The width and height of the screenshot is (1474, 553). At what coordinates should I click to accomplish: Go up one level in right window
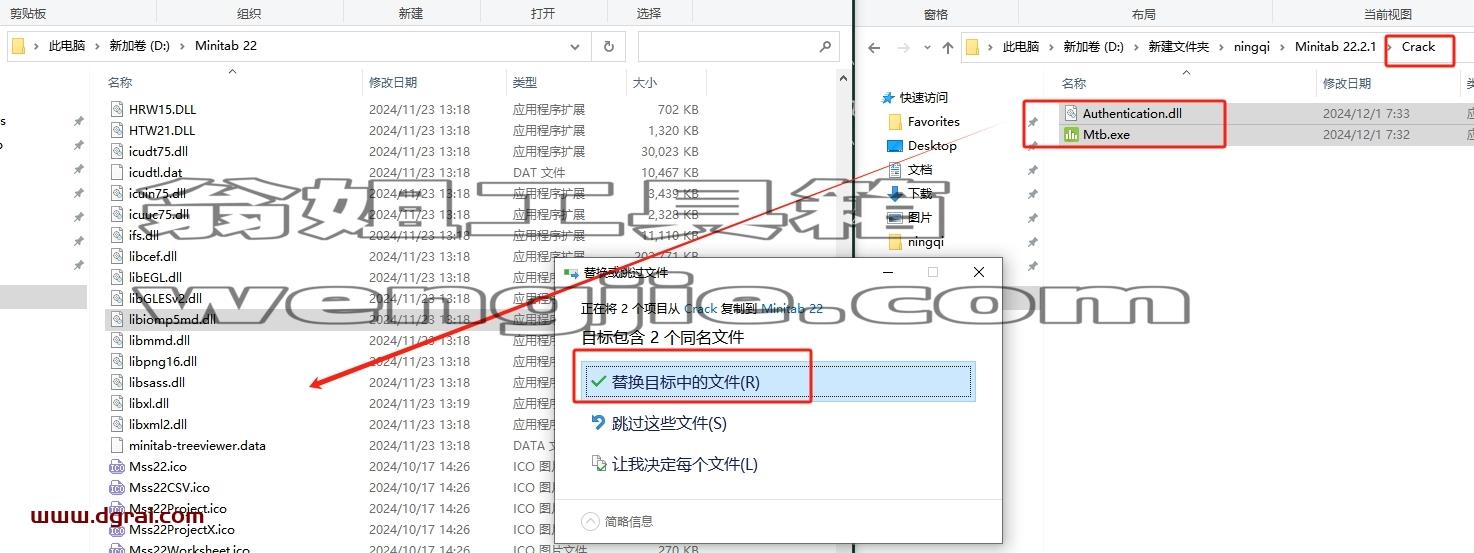(948, 47)
